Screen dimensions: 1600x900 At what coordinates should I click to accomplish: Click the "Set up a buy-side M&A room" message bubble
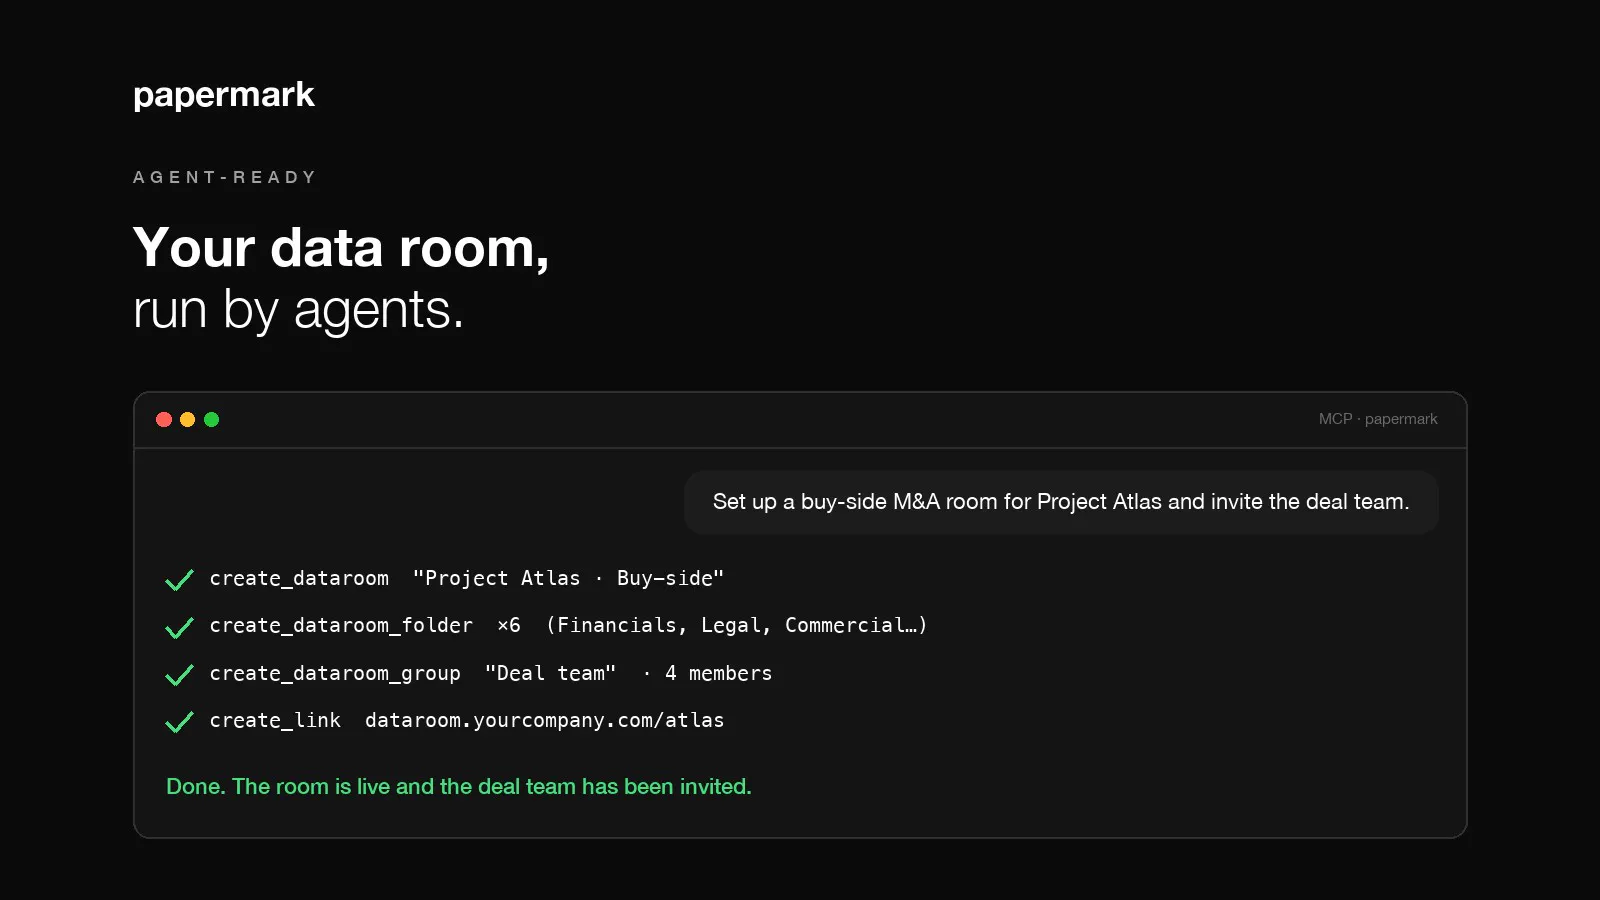click(1061, 502)
